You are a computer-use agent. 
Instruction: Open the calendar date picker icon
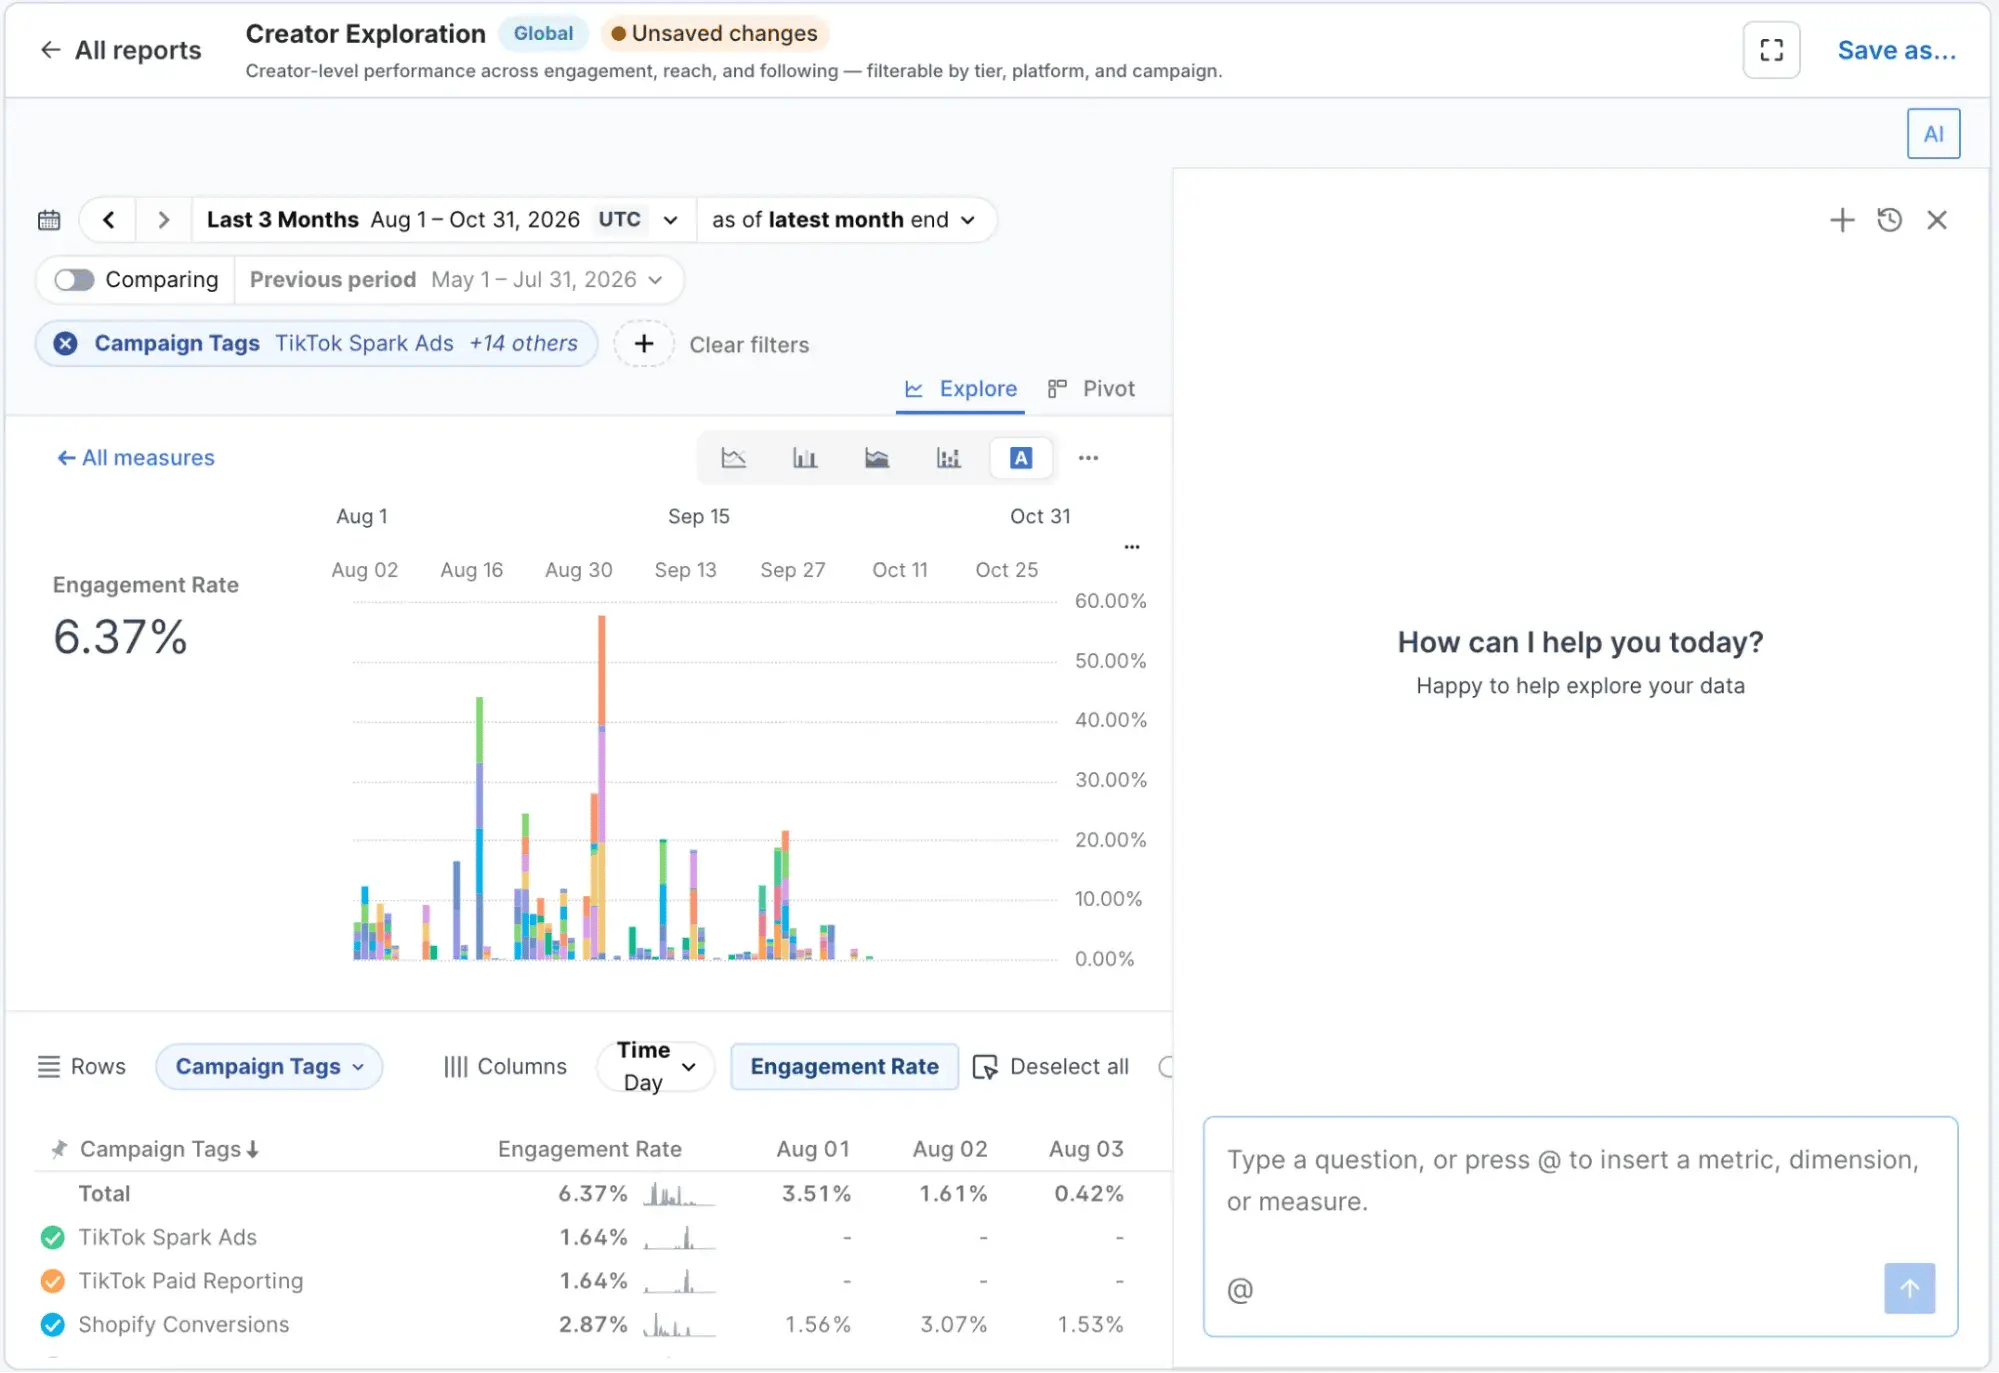[49, 220]
